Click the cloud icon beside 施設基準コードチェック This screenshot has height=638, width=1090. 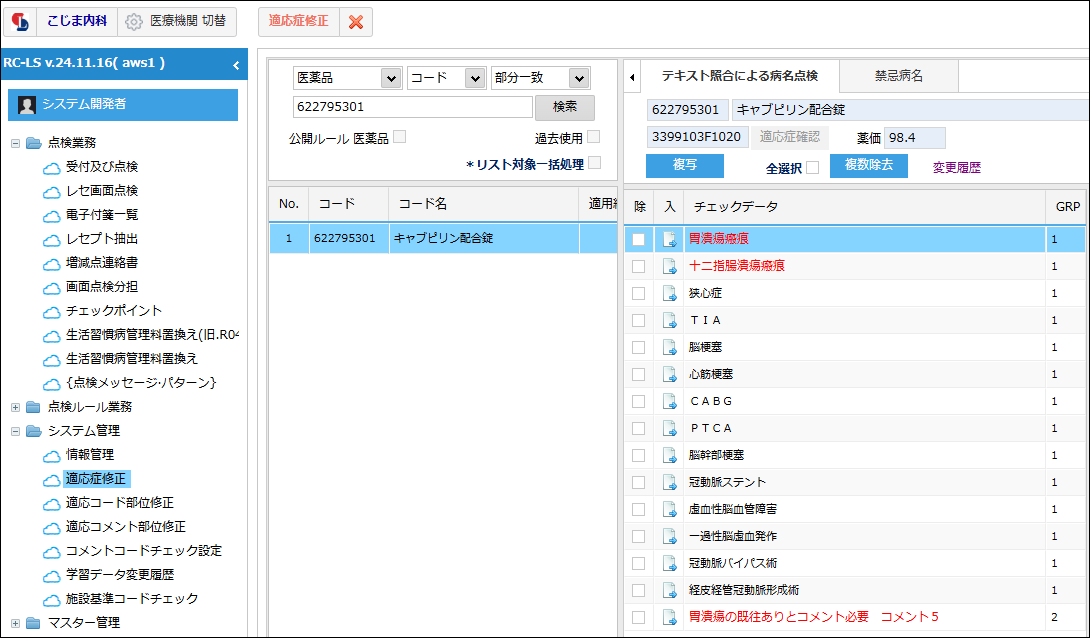51,600
